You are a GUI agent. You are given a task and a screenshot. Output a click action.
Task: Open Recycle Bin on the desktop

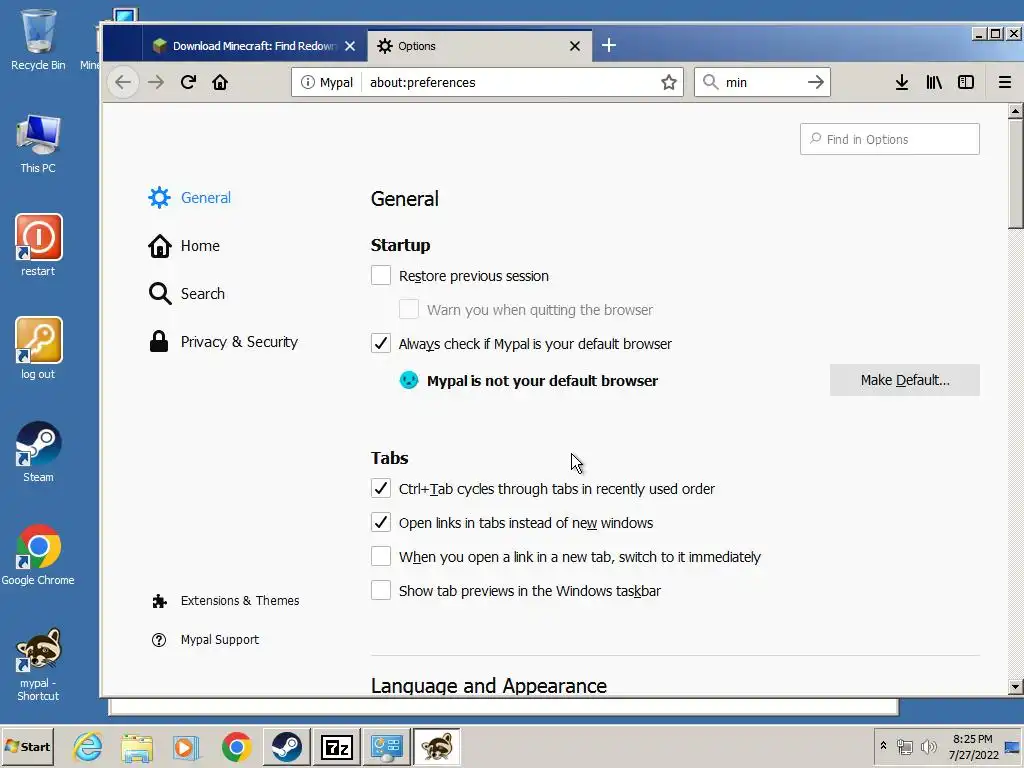[38, 39]
